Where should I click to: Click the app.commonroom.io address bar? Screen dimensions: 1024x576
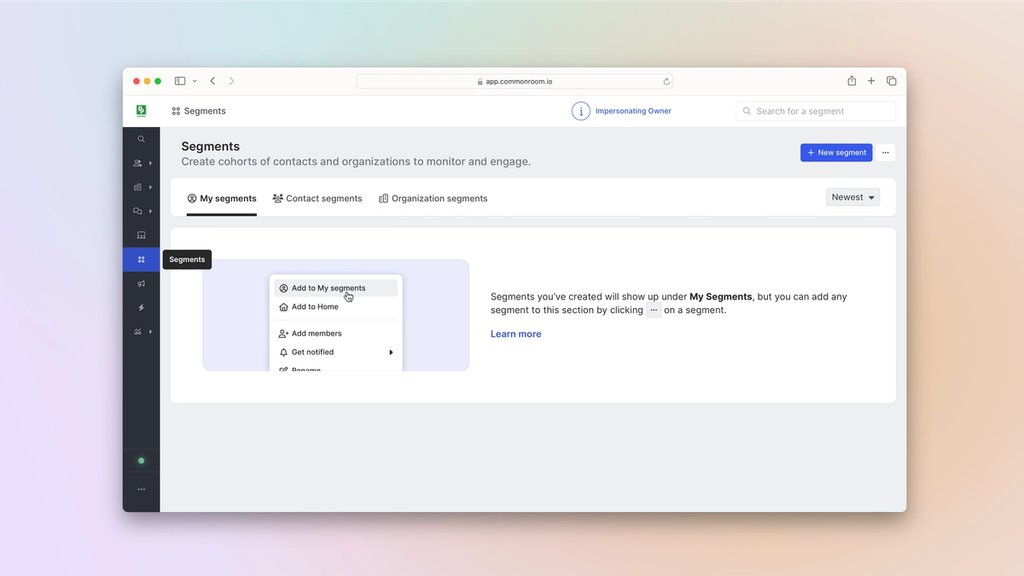(515, 82)
